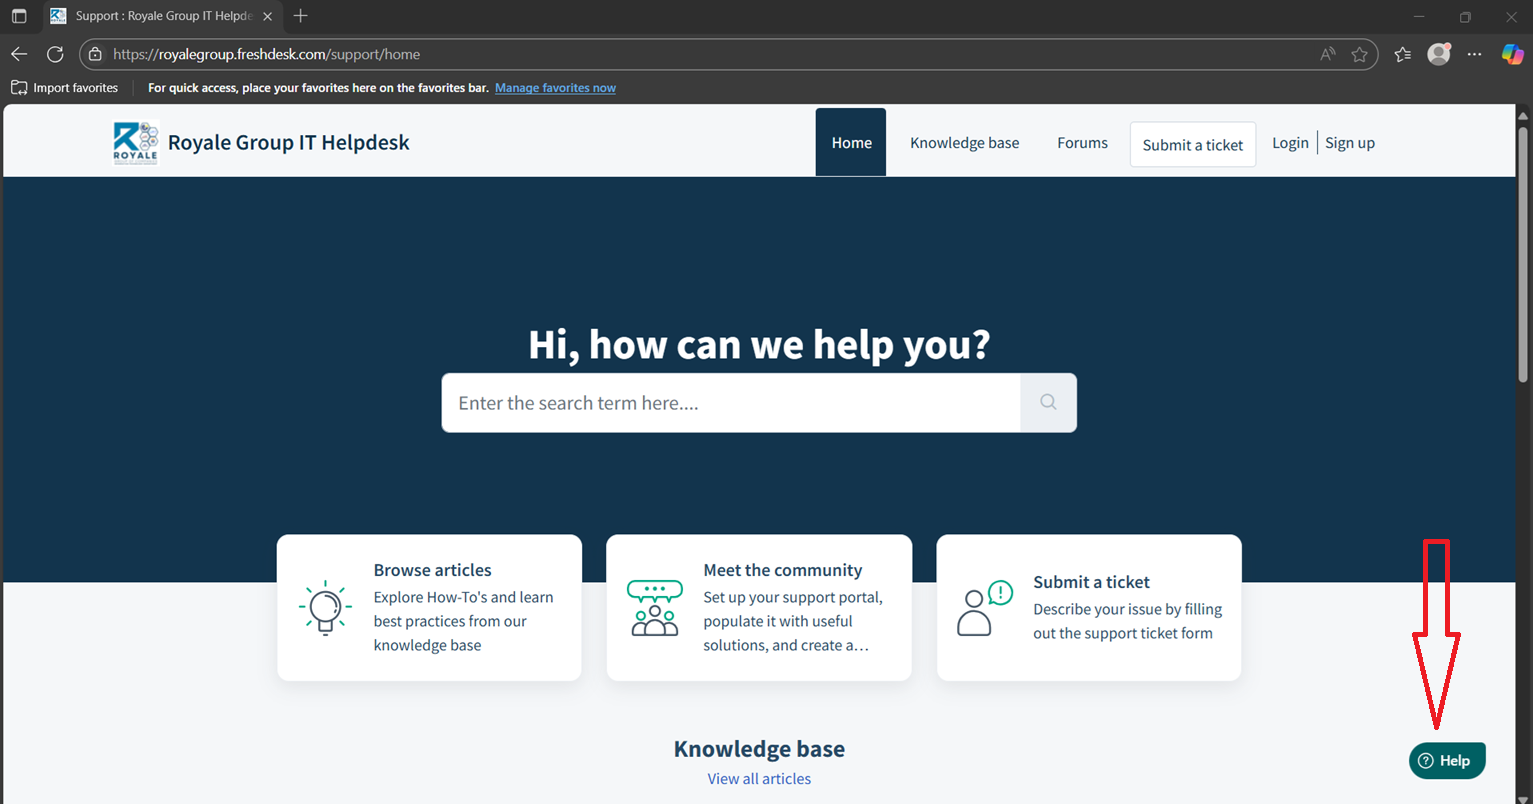The height and width of the screenshot is (804, 1533).
Task: Close the Royale Group IT Helpdesk tab
Action: [267, 16]
